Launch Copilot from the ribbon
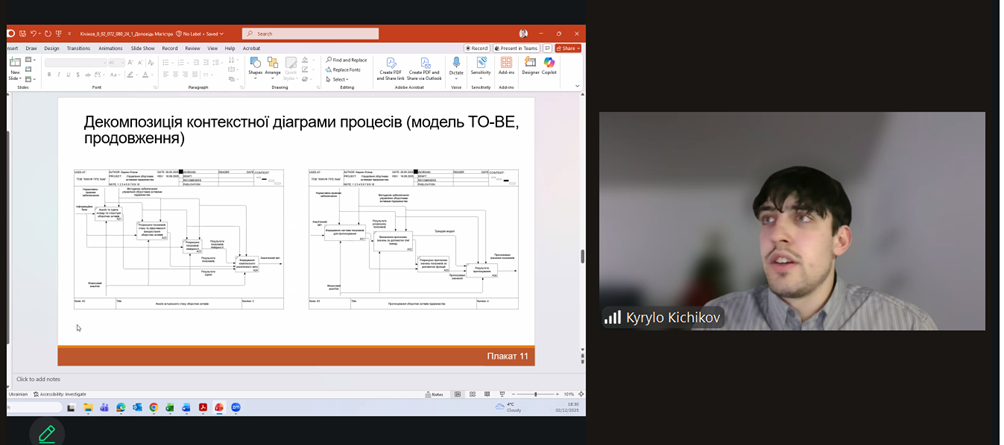Image resolution: width=1004 pixels, height=445 pixels. 549,66
